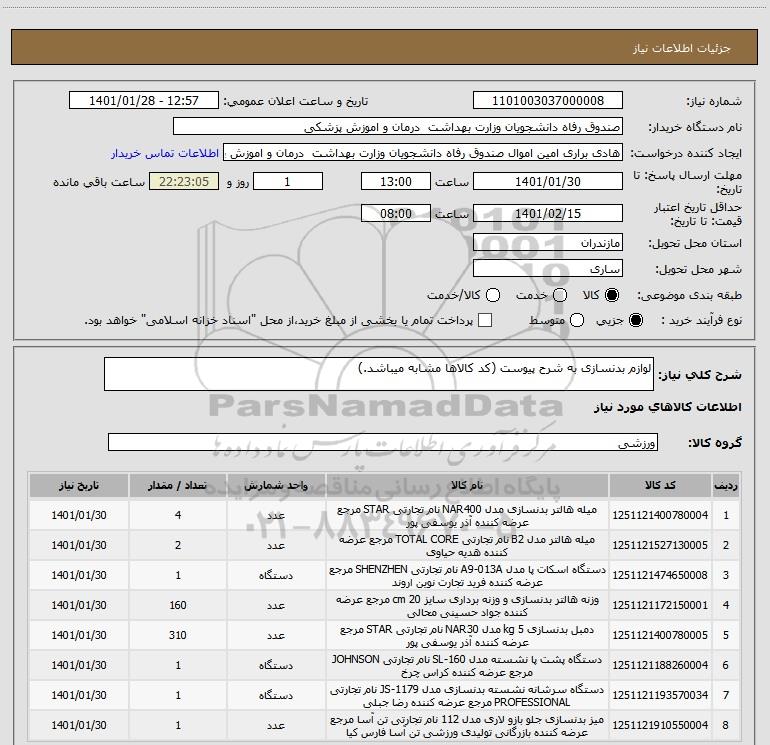Click the response deadline date 1401/01/30 field

[x=548, y=181]
